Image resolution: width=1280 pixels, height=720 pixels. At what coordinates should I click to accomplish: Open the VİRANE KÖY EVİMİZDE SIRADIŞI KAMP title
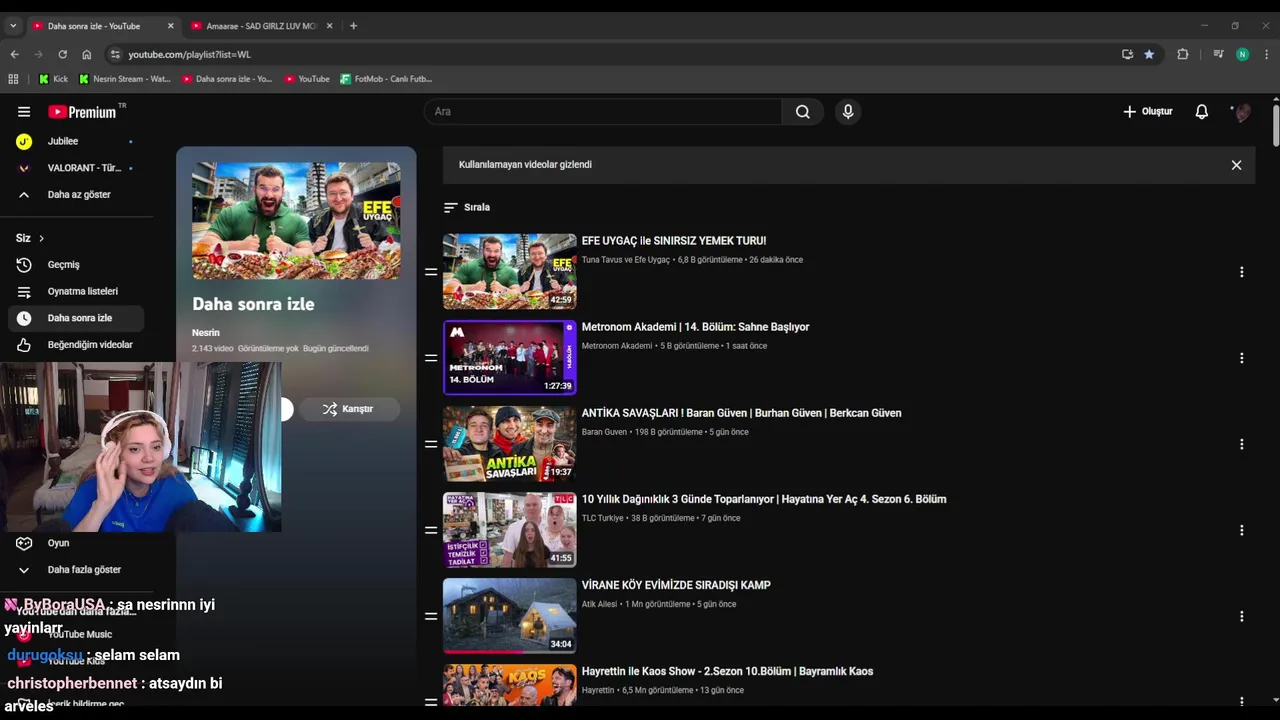click(x=676, y=585)
